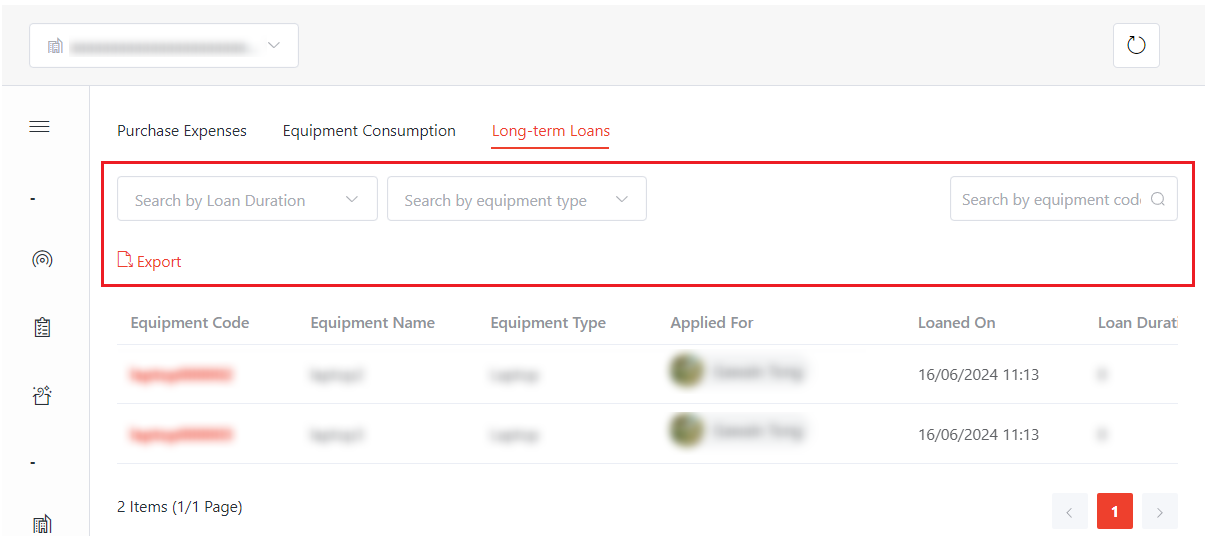The image size is (1209, 536).
Task: Open the clipboard checklist icon in sidebar
Action: [x=42, y=327]
